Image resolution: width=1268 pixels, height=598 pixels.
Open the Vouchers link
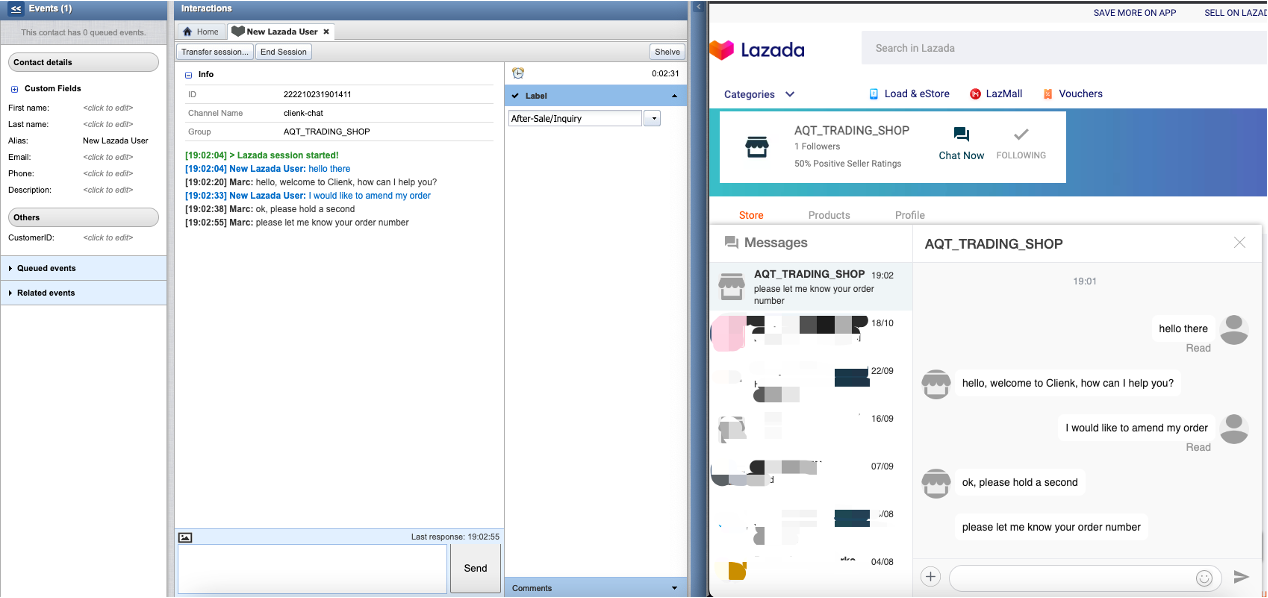click(x=1072, y=94)
